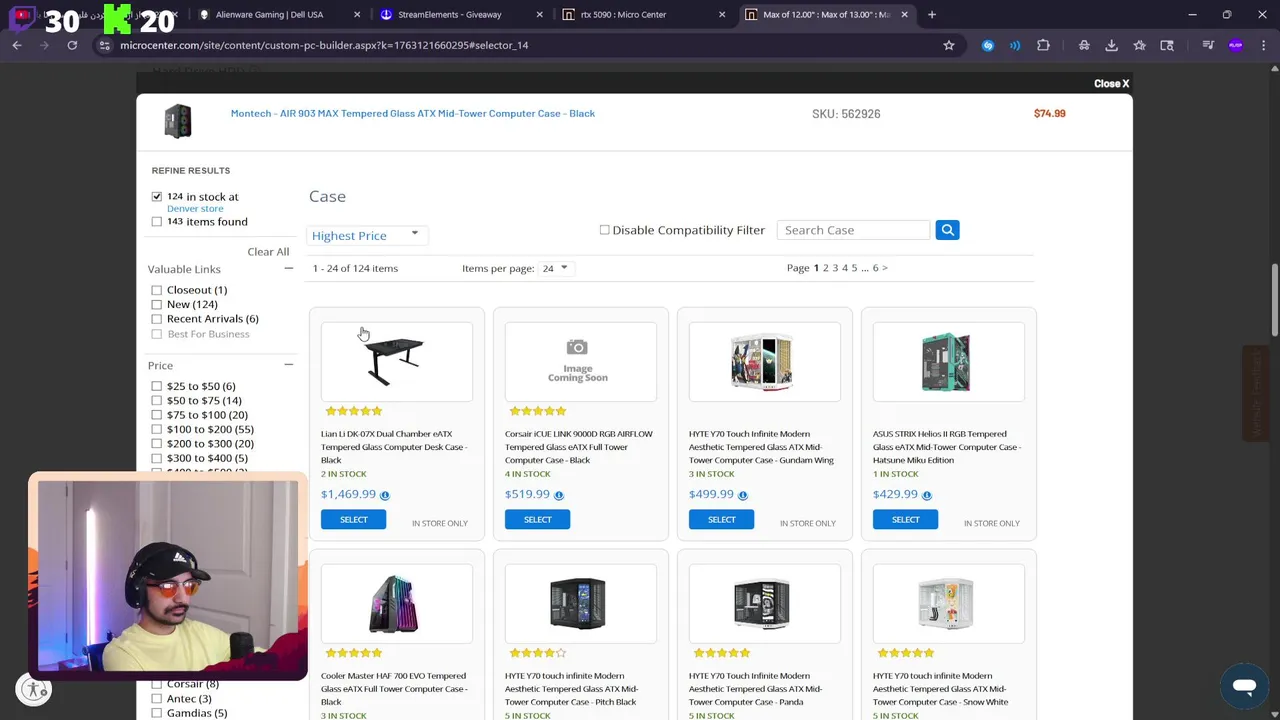
Task: Open the chat bubble widget
Action: [1244, 686]
